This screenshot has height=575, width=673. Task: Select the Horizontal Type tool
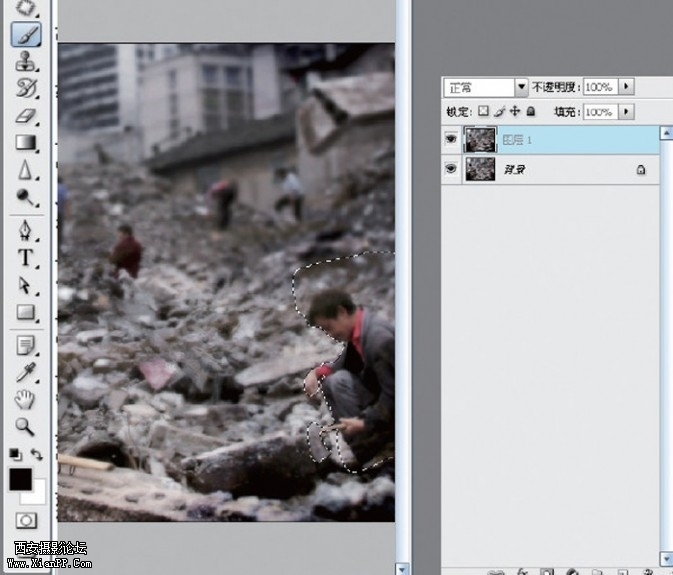coord(26,258)
